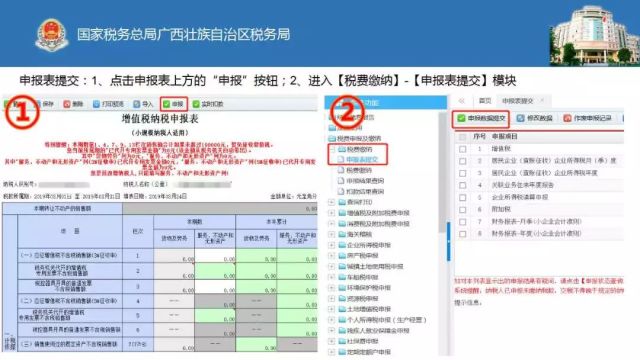Screen dimensions: 640x360
Task: Click the 扣款结果查询 document icon in tree
Action: click(x=341, y=191)
